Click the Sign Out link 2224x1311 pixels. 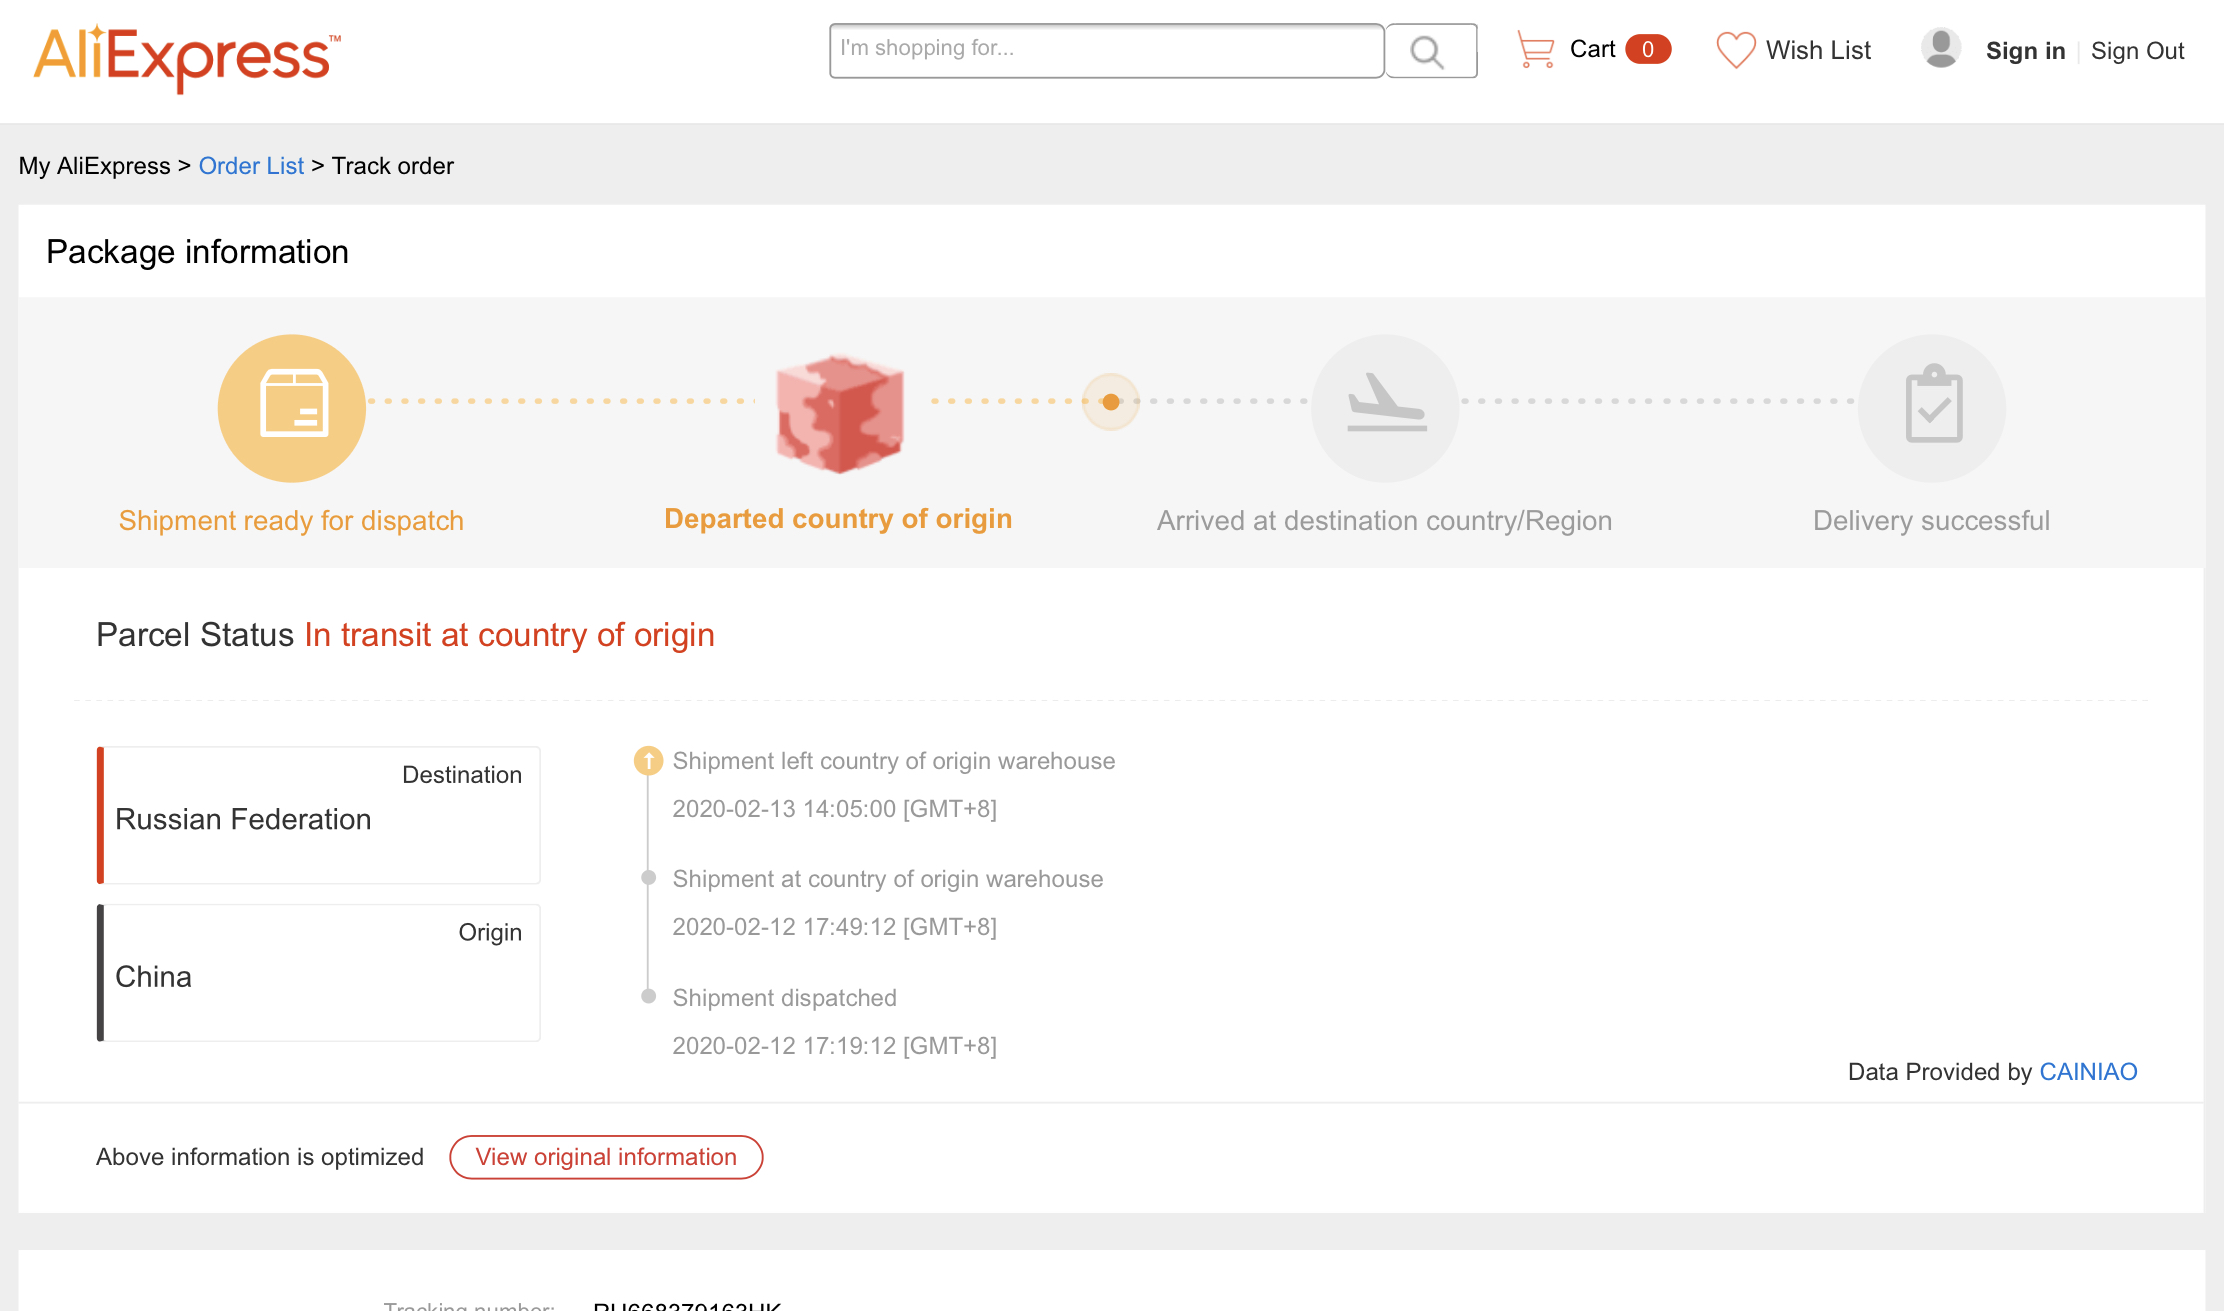tap(2137, 51)
